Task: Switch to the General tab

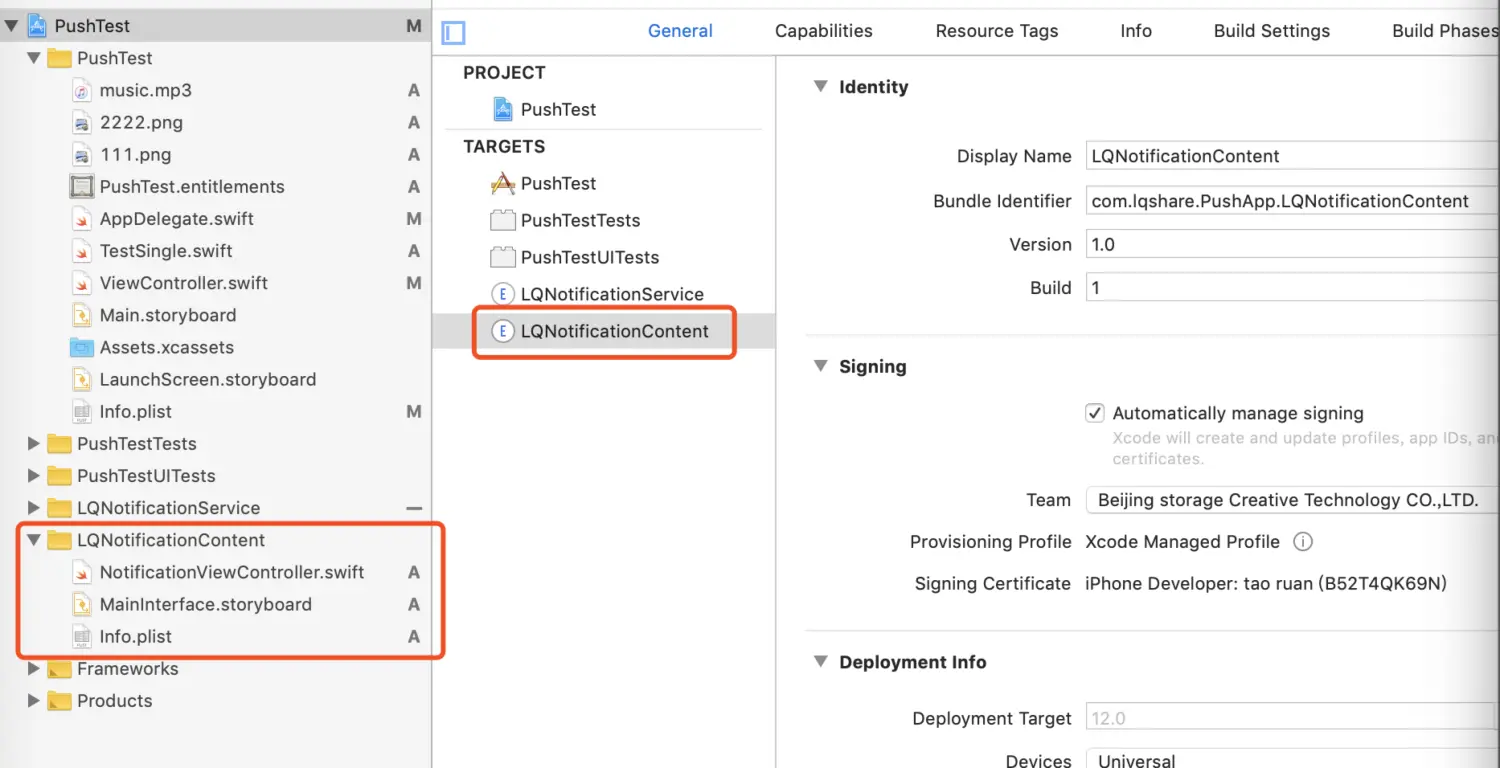Action: pyautogui.click(x=680, y=31)
